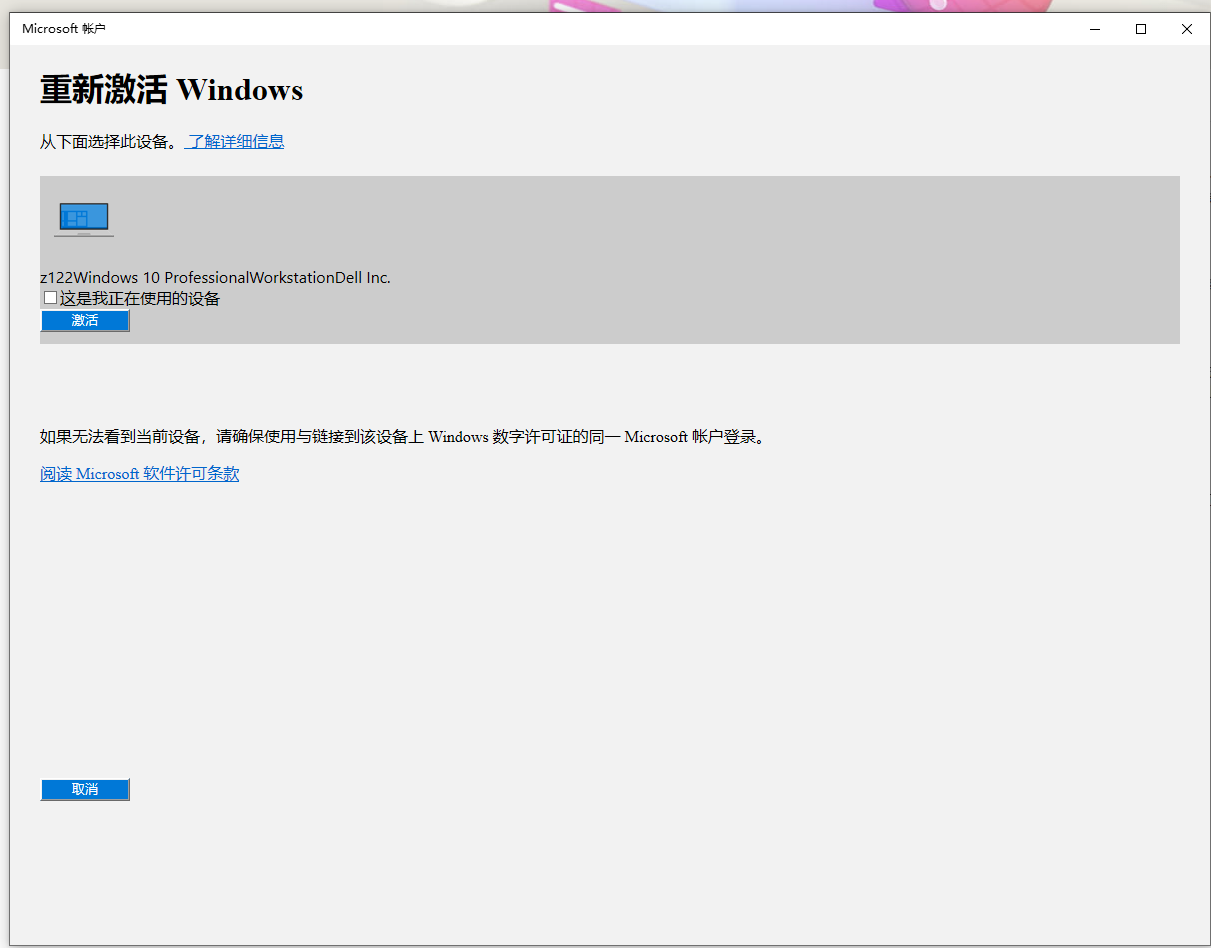1211x948 pixels.
Task: Click the blue 激活 (Activate) button
Action: (x=85, y=320)
